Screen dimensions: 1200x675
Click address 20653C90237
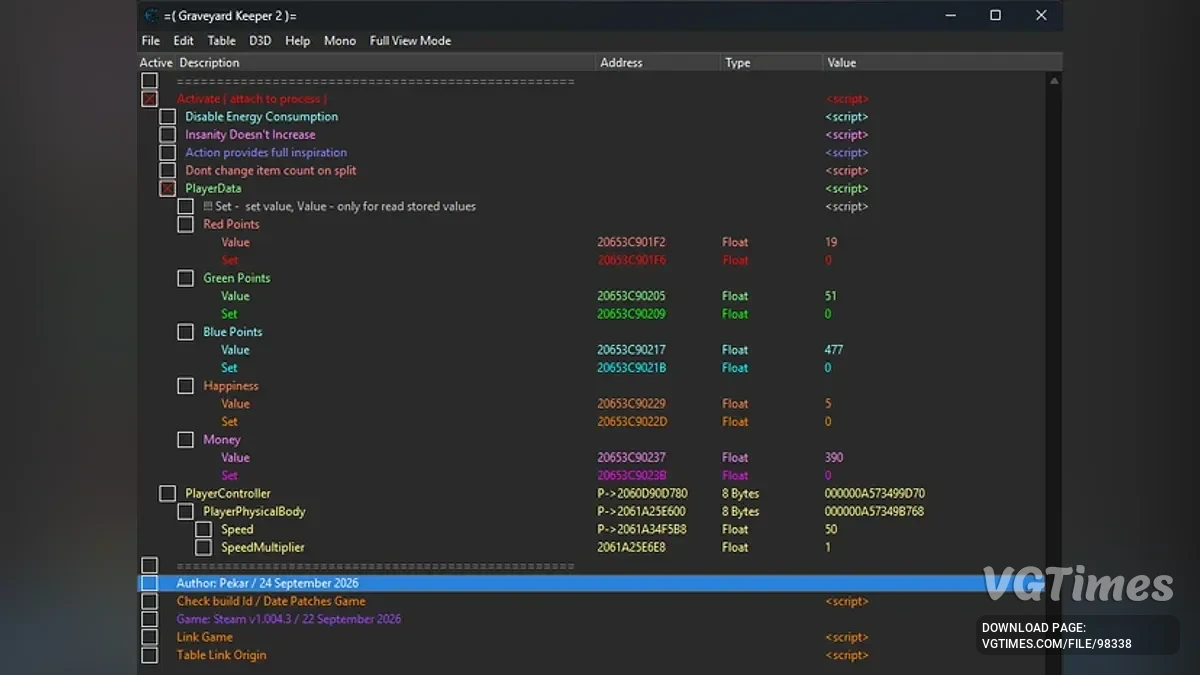631,458
